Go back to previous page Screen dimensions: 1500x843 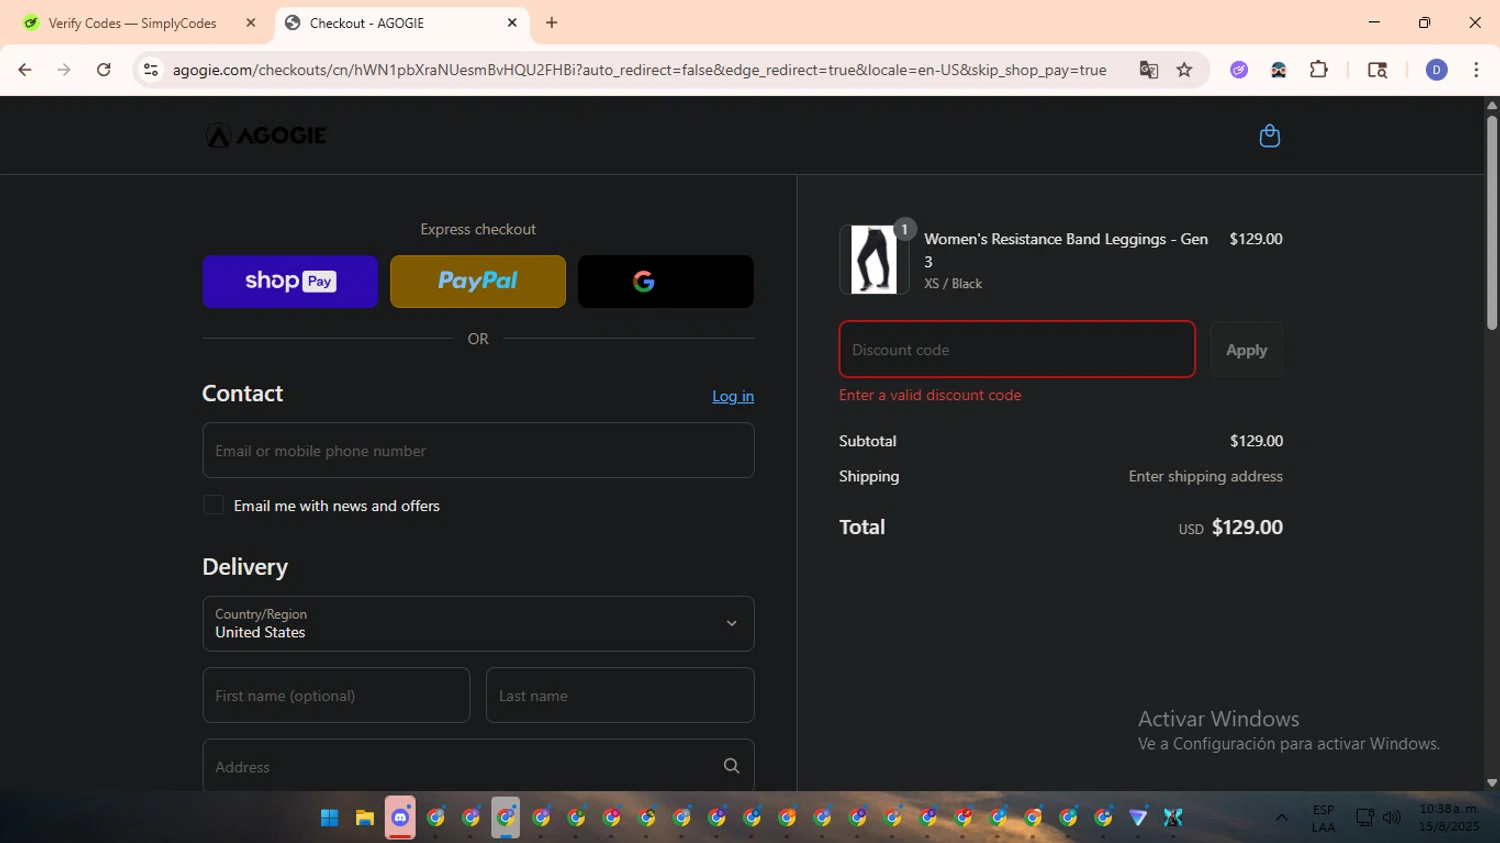point(25,70)
